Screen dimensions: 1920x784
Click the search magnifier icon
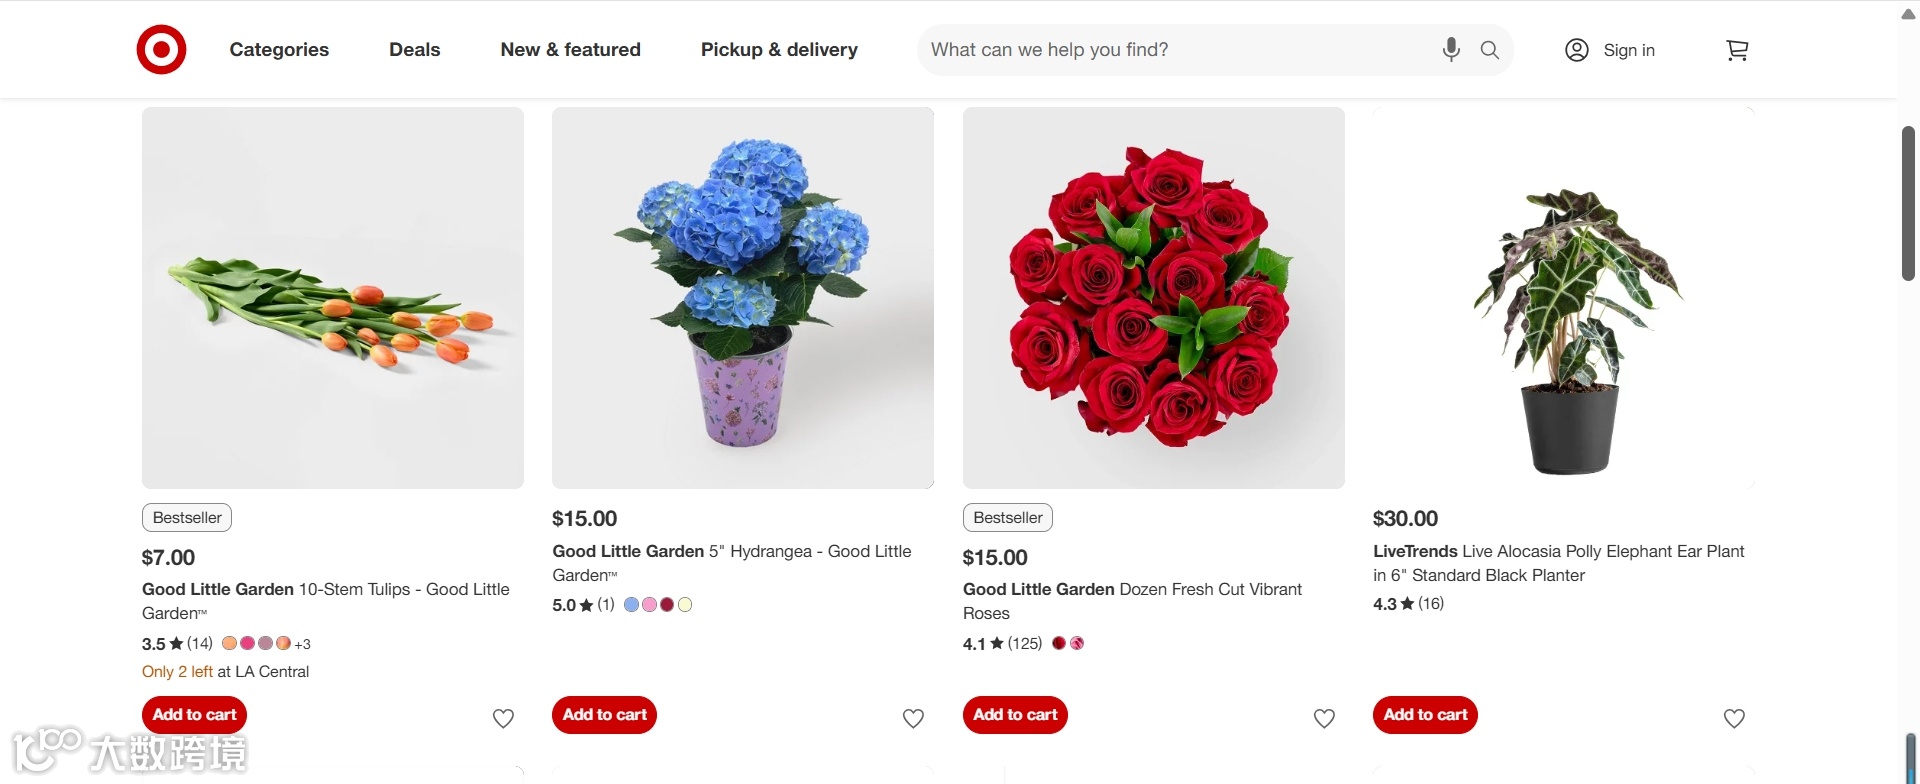[x=1490, y=50]
